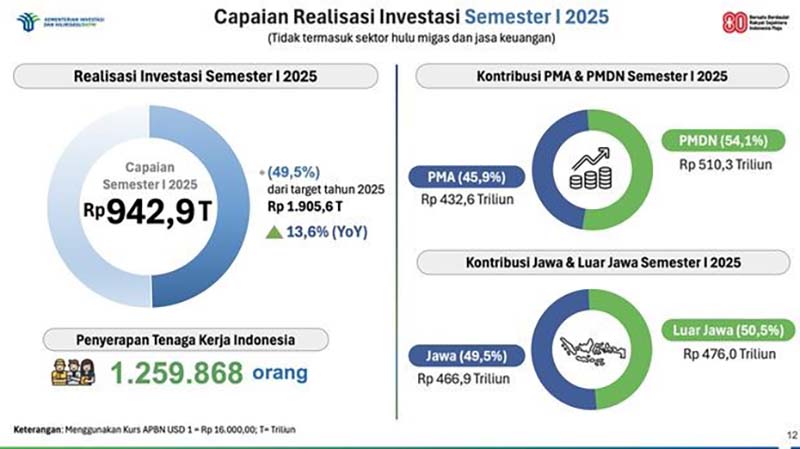Click the Kontribusi Jawa & Luar Jawa header
800x449 pixels.
point(602,264)
